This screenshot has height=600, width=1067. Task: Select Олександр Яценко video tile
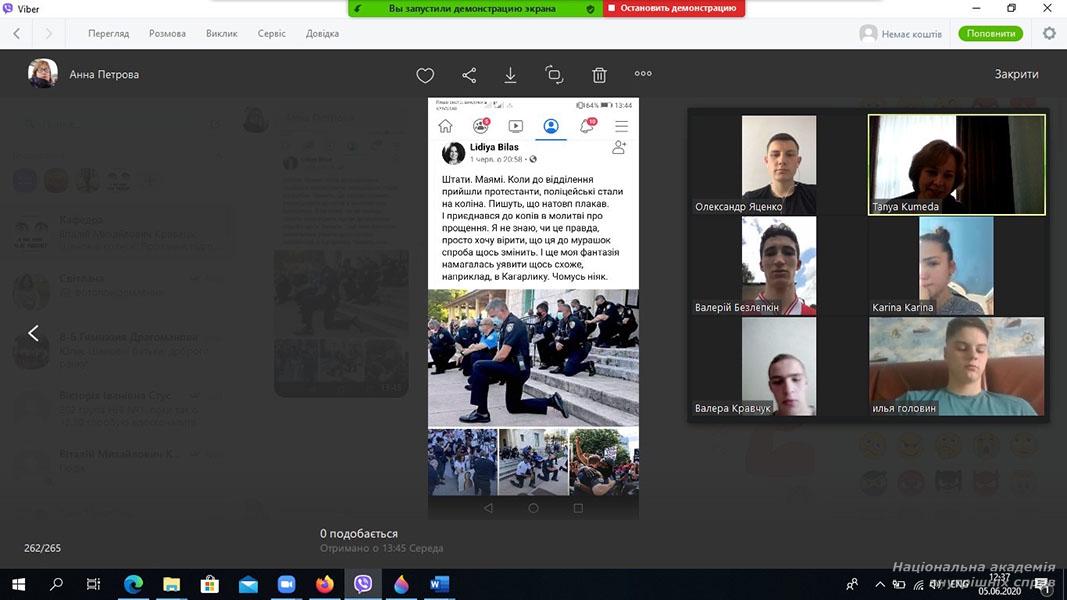click(x=778, y=165)
